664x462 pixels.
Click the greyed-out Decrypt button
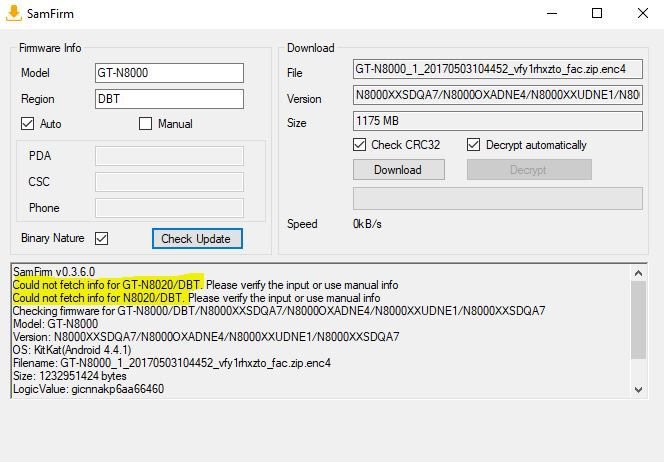[x=529, y=170]
